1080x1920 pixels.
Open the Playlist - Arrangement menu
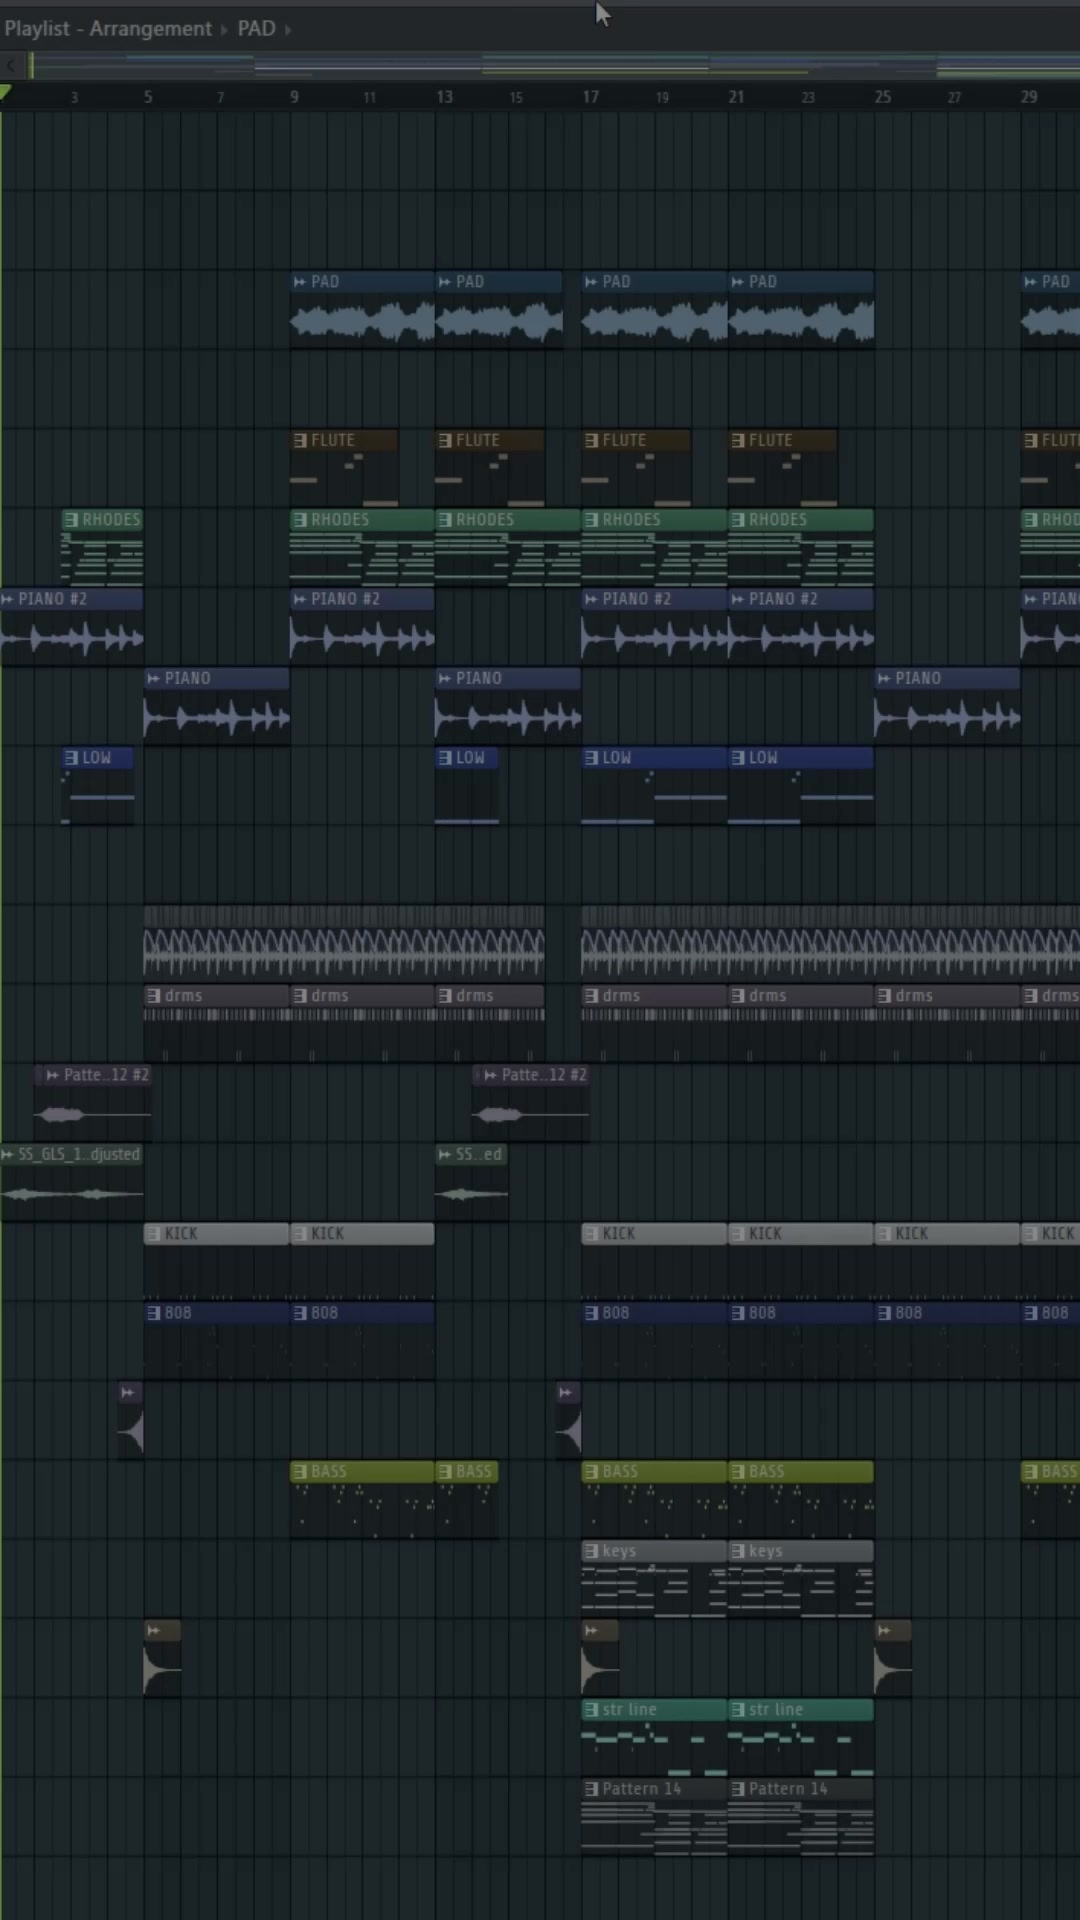pos(108,29)
